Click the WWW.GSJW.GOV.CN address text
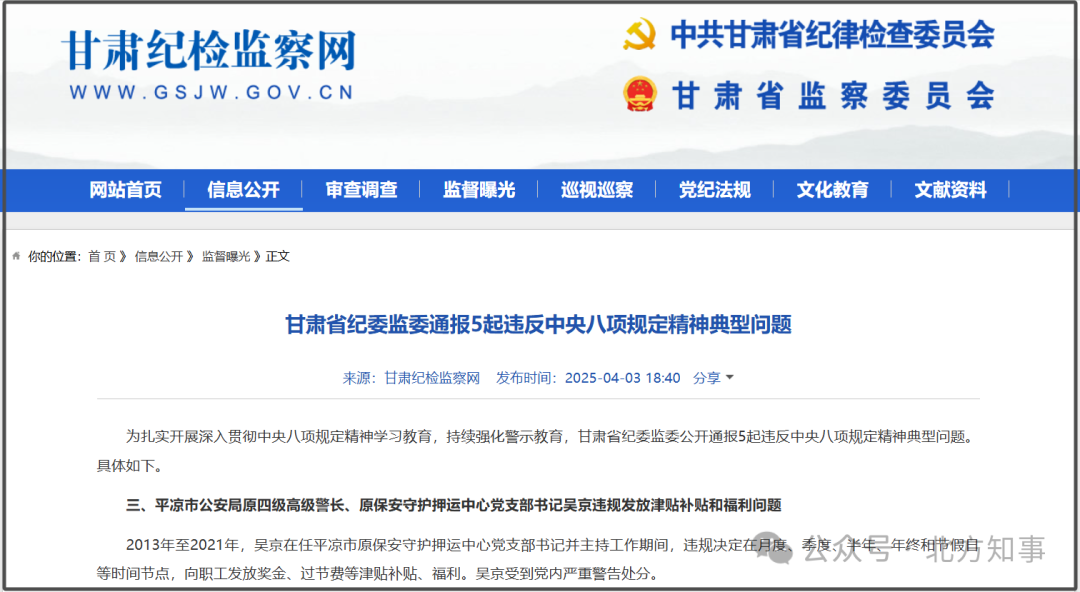 tap(211, 92)
